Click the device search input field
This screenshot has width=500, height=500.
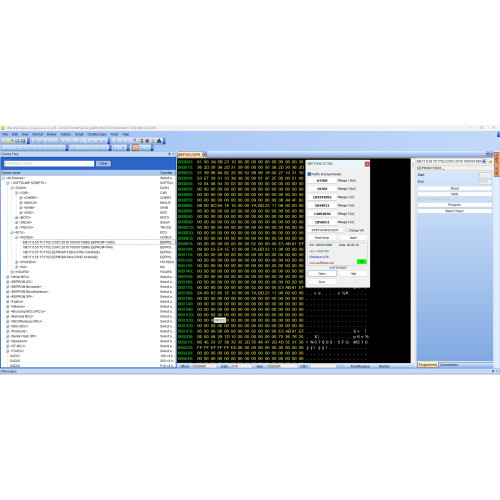[49, 163]
